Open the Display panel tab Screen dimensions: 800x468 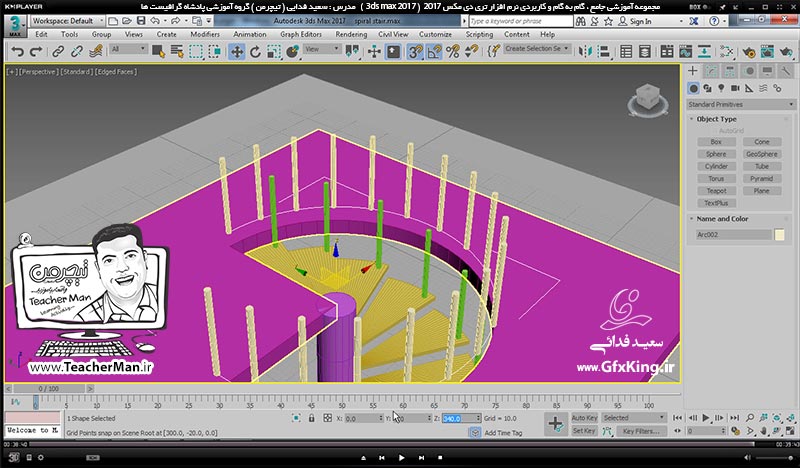[x=767, y=71]
